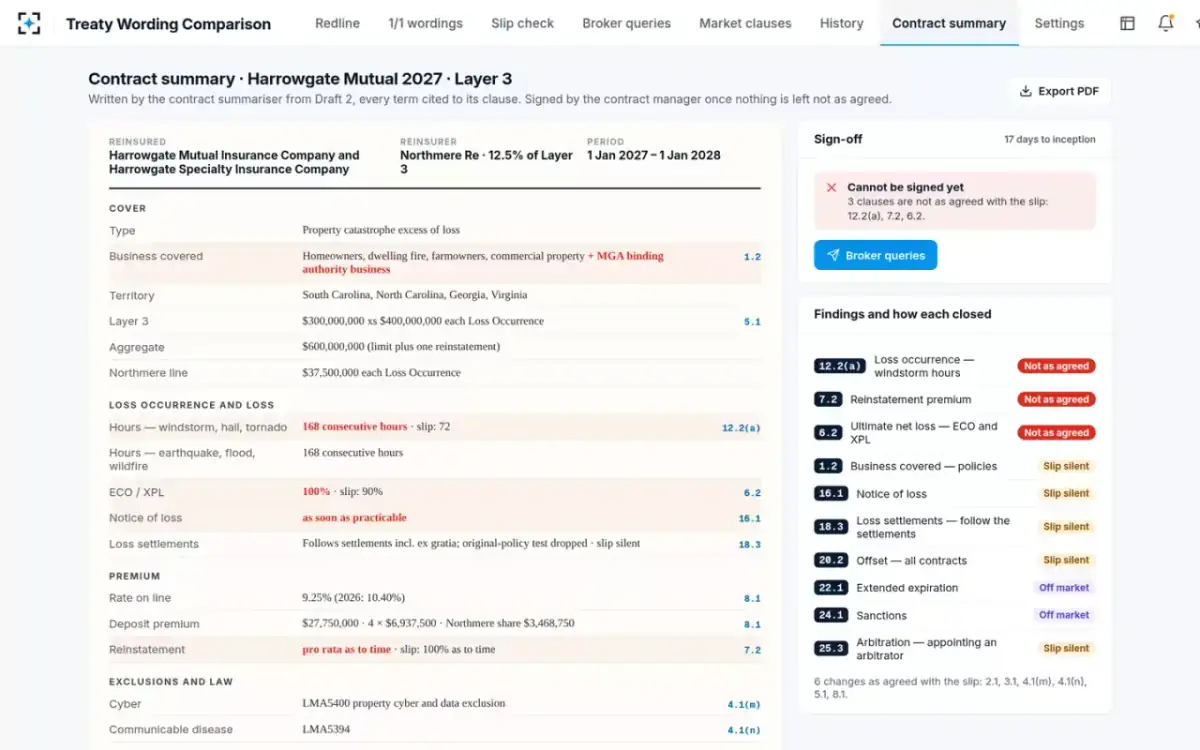Click "$600,000,000 (limit plus one reinstatement)" aggregate value
This screenshot has width=1200, height=750.
tap(400, 347)
